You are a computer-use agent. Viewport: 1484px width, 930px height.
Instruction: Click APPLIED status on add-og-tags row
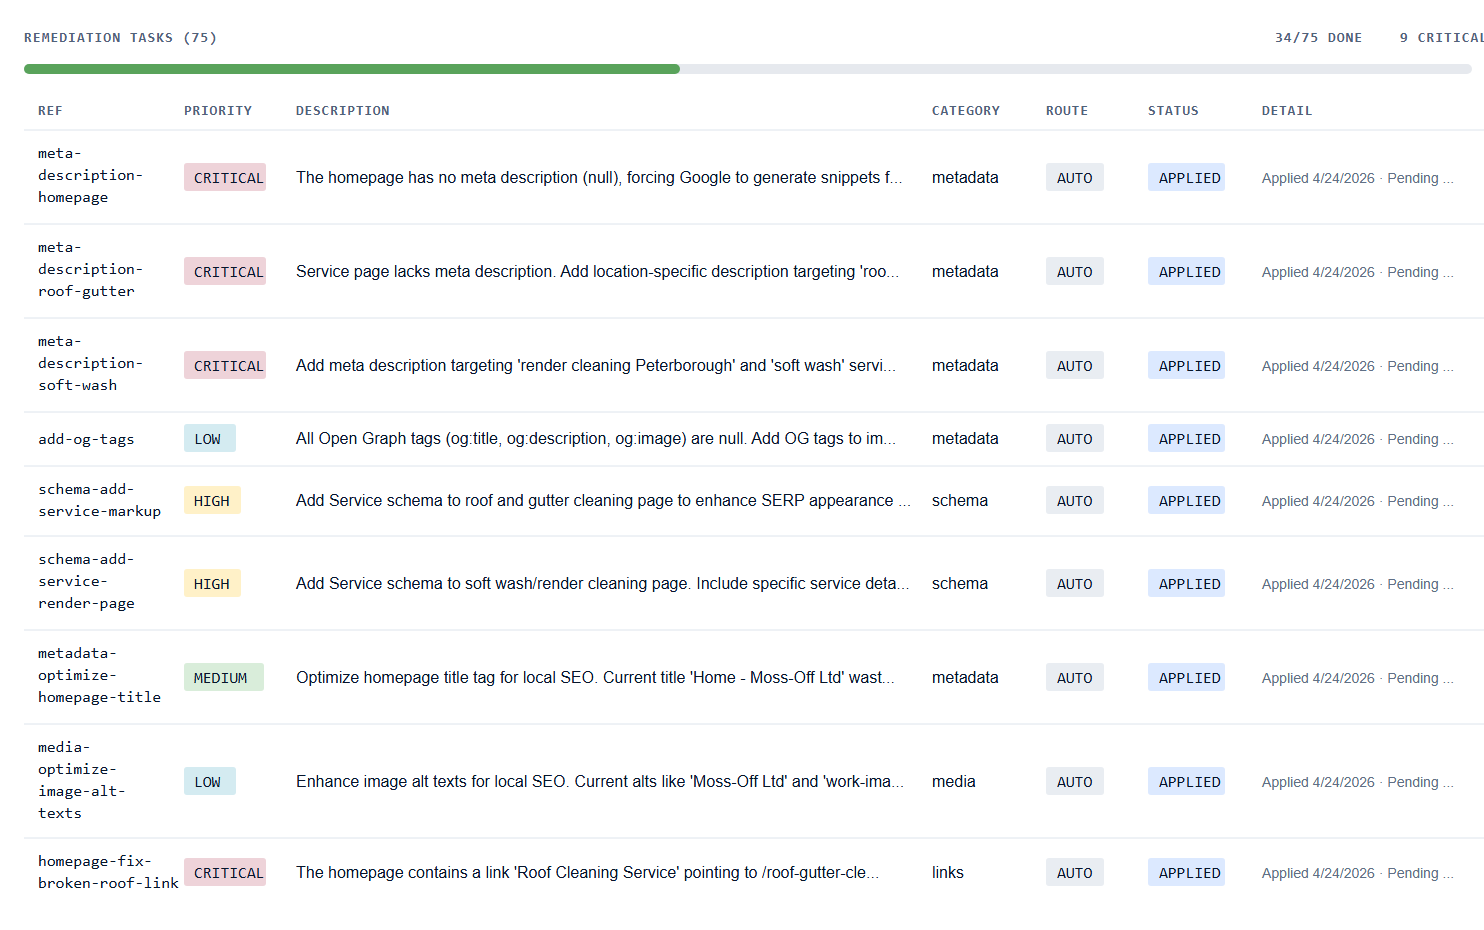coord(1187,439)
